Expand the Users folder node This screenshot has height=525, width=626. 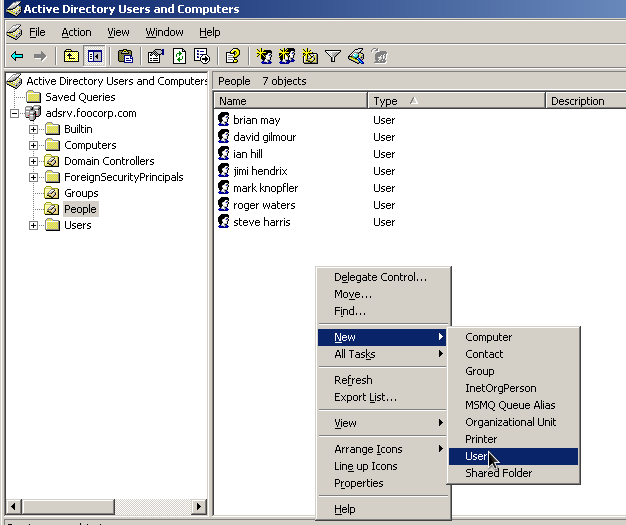click(x=34, y=226)
